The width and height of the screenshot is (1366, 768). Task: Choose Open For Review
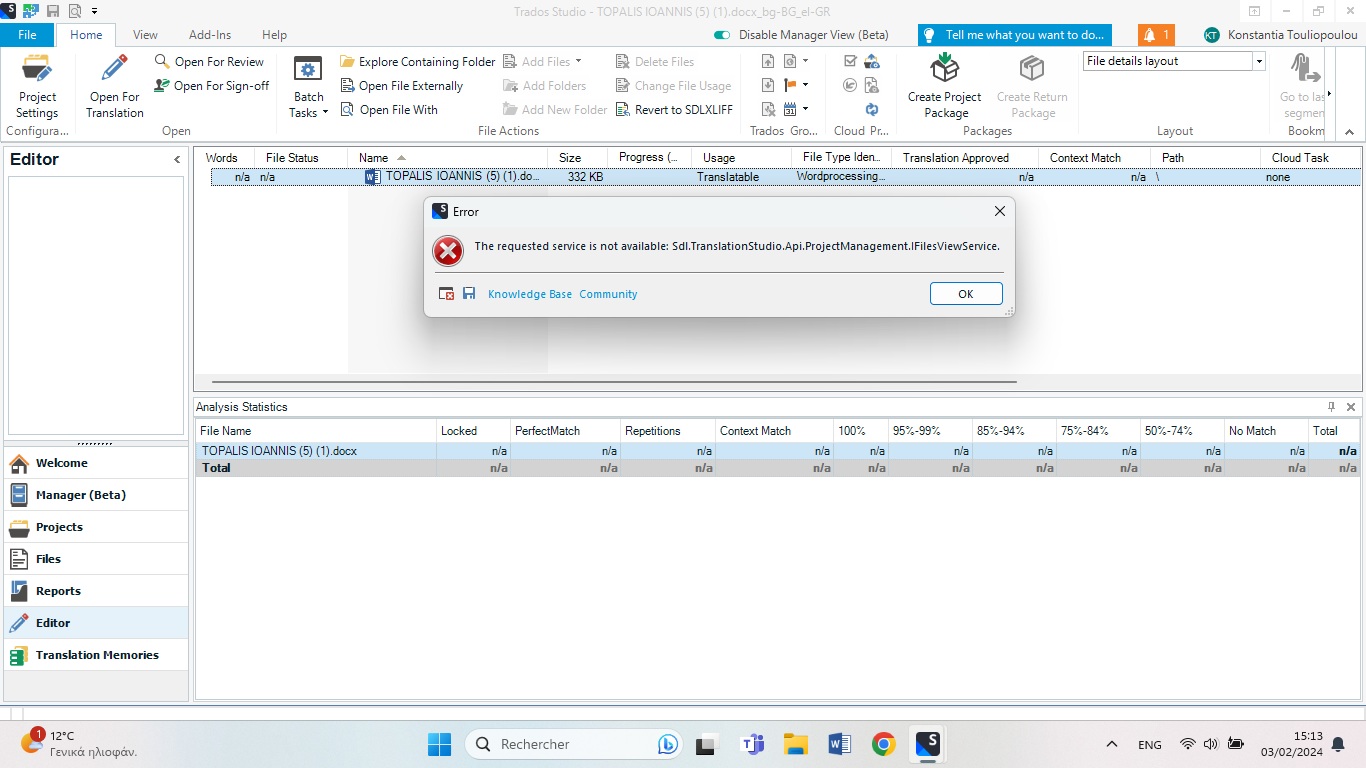pyautogui.click(x=209, y=62)
